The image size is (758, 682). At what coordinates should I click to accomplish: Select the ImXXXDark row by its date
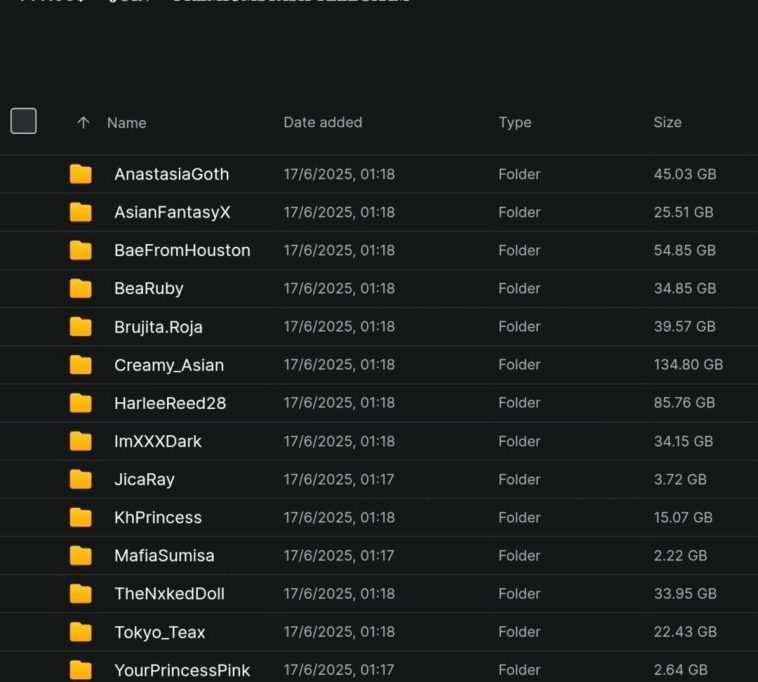pyautogui.click(x=338, y=441)
